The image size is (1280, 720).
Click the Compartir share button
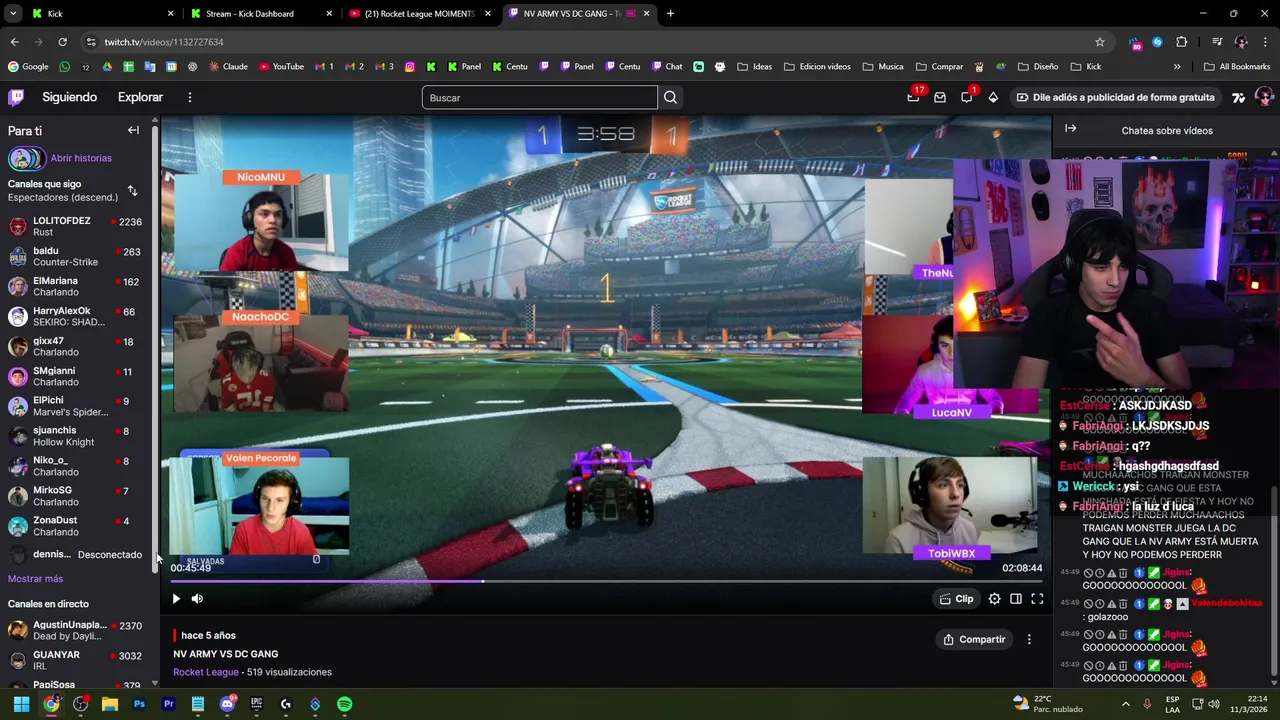point(974,639)
